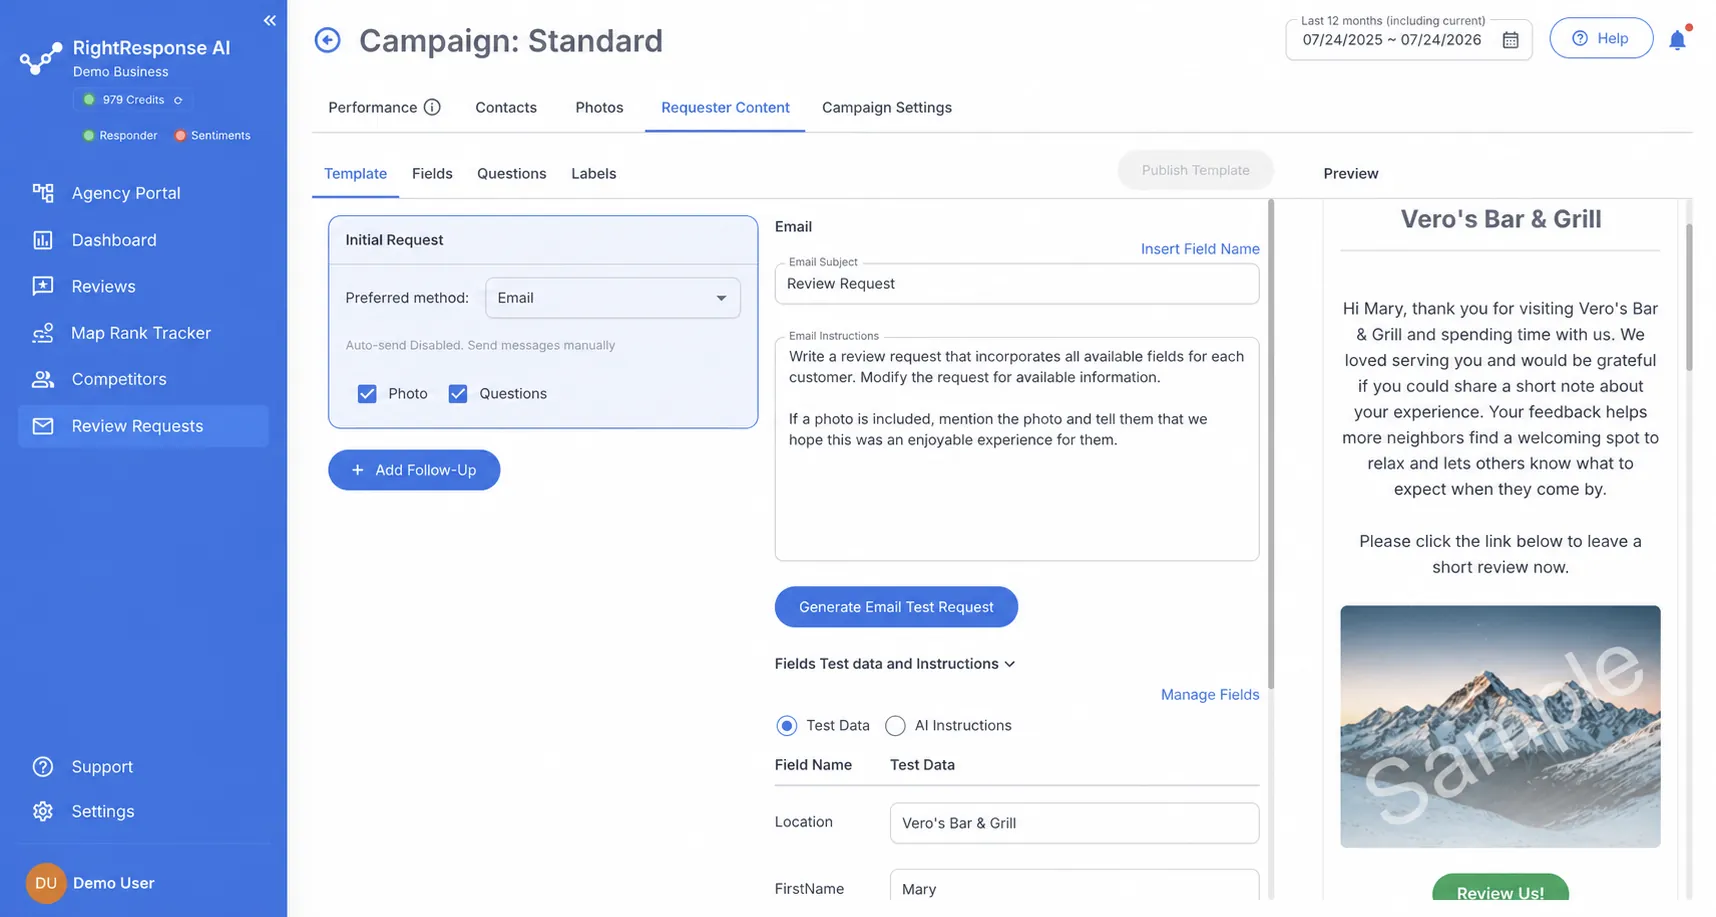Image resolution: width=1716 pixels, height=917 pixels.
Task: Click the Help button
Action: [1601, 38]
